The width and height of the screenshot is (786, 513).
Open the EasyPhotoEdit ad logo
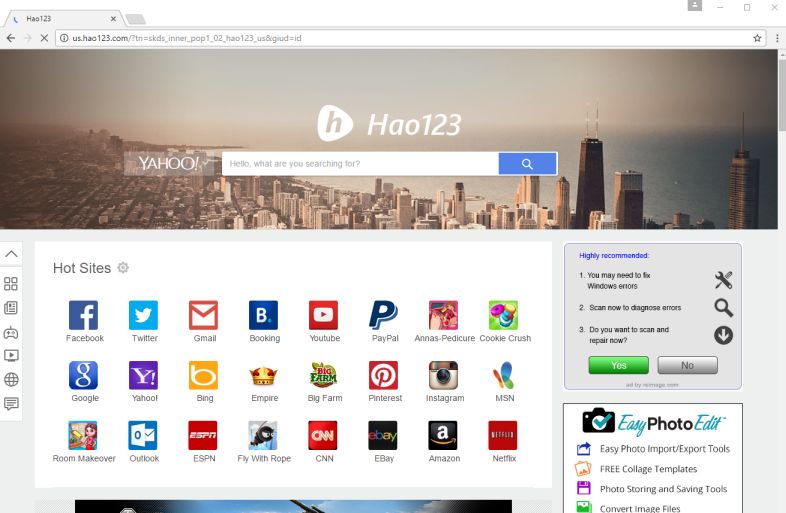pyautogui.click(x=653, y=422)
